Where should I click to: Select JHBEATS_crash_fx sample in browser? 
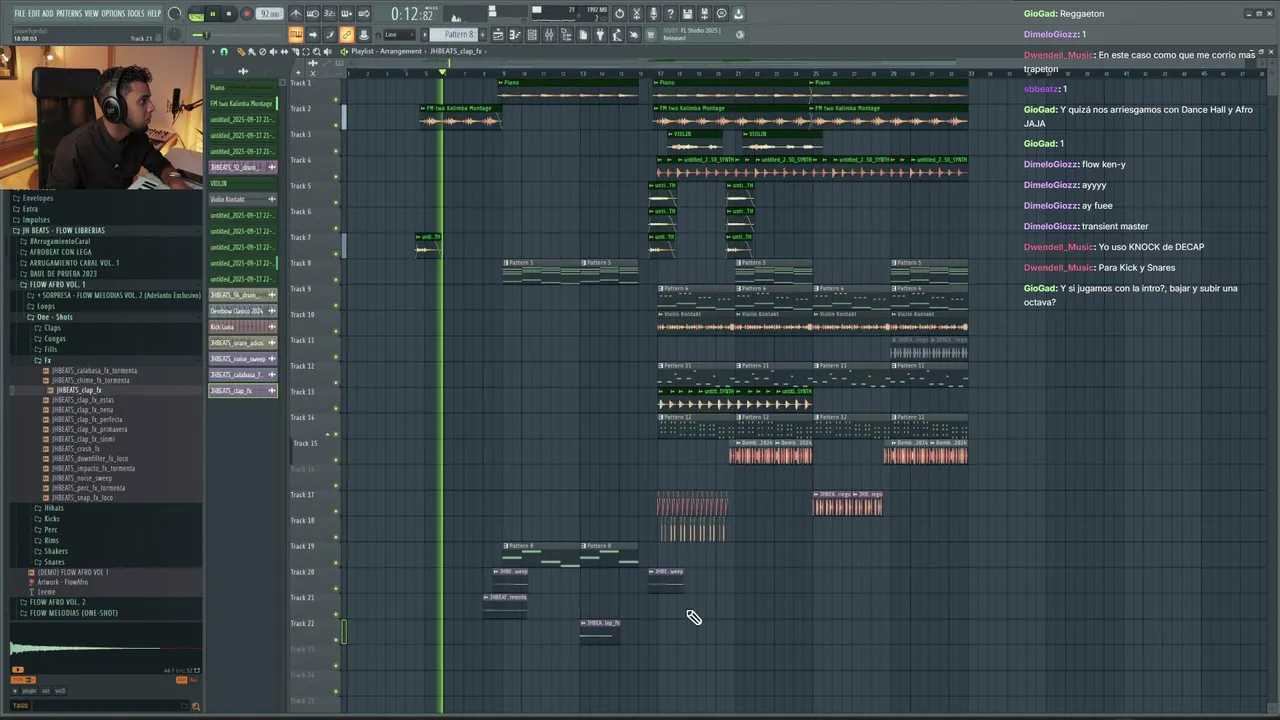[x=76, y=449]
